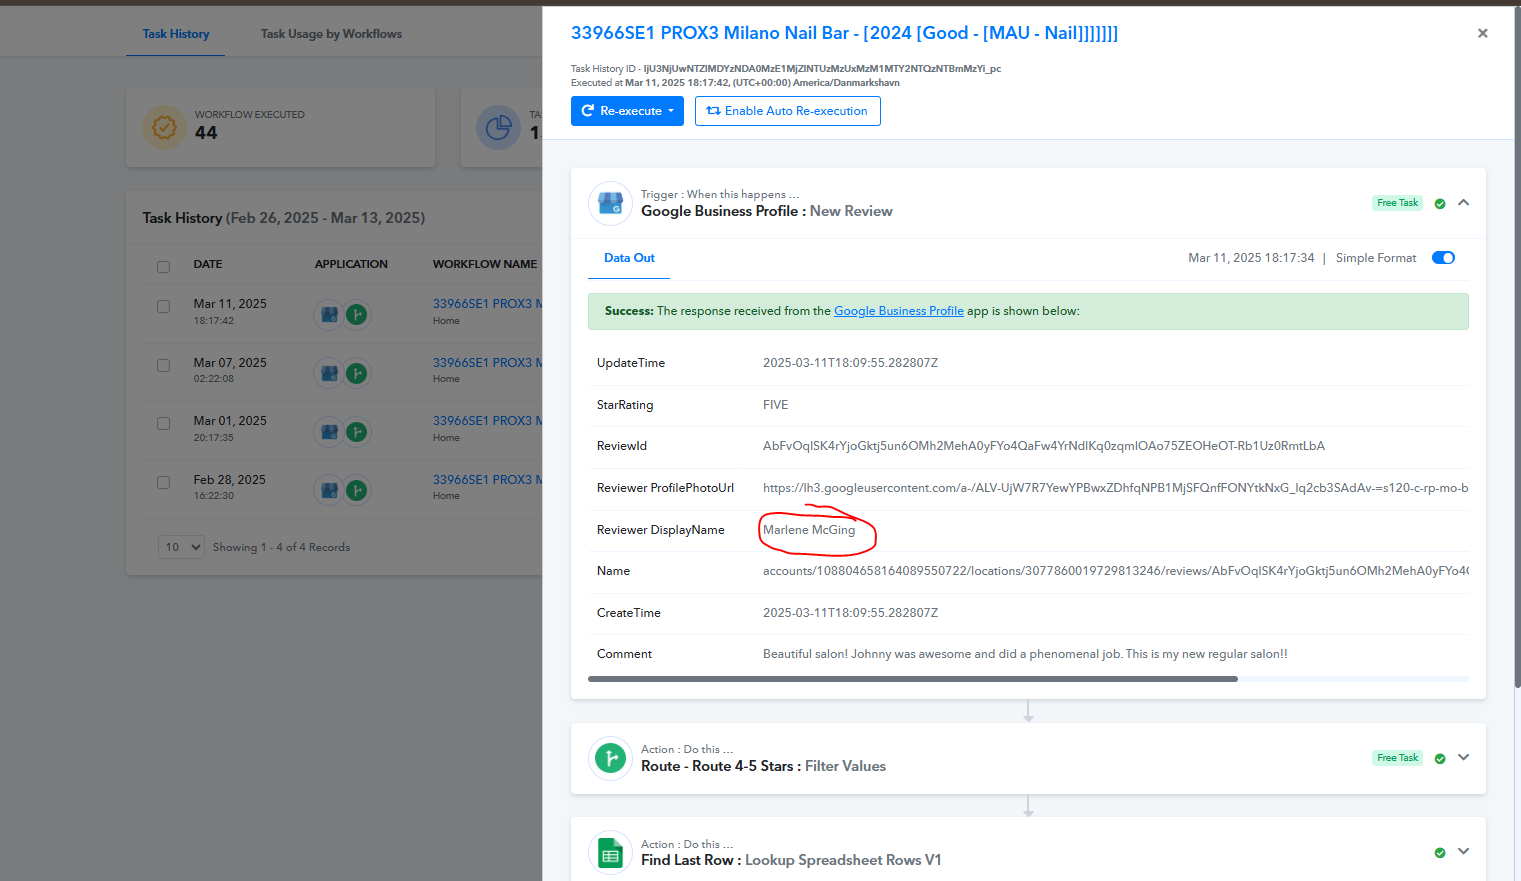Click the Showing 1 - 4 of 4 Records text
Screen dimensions: 1521x881
click(281, 547)
